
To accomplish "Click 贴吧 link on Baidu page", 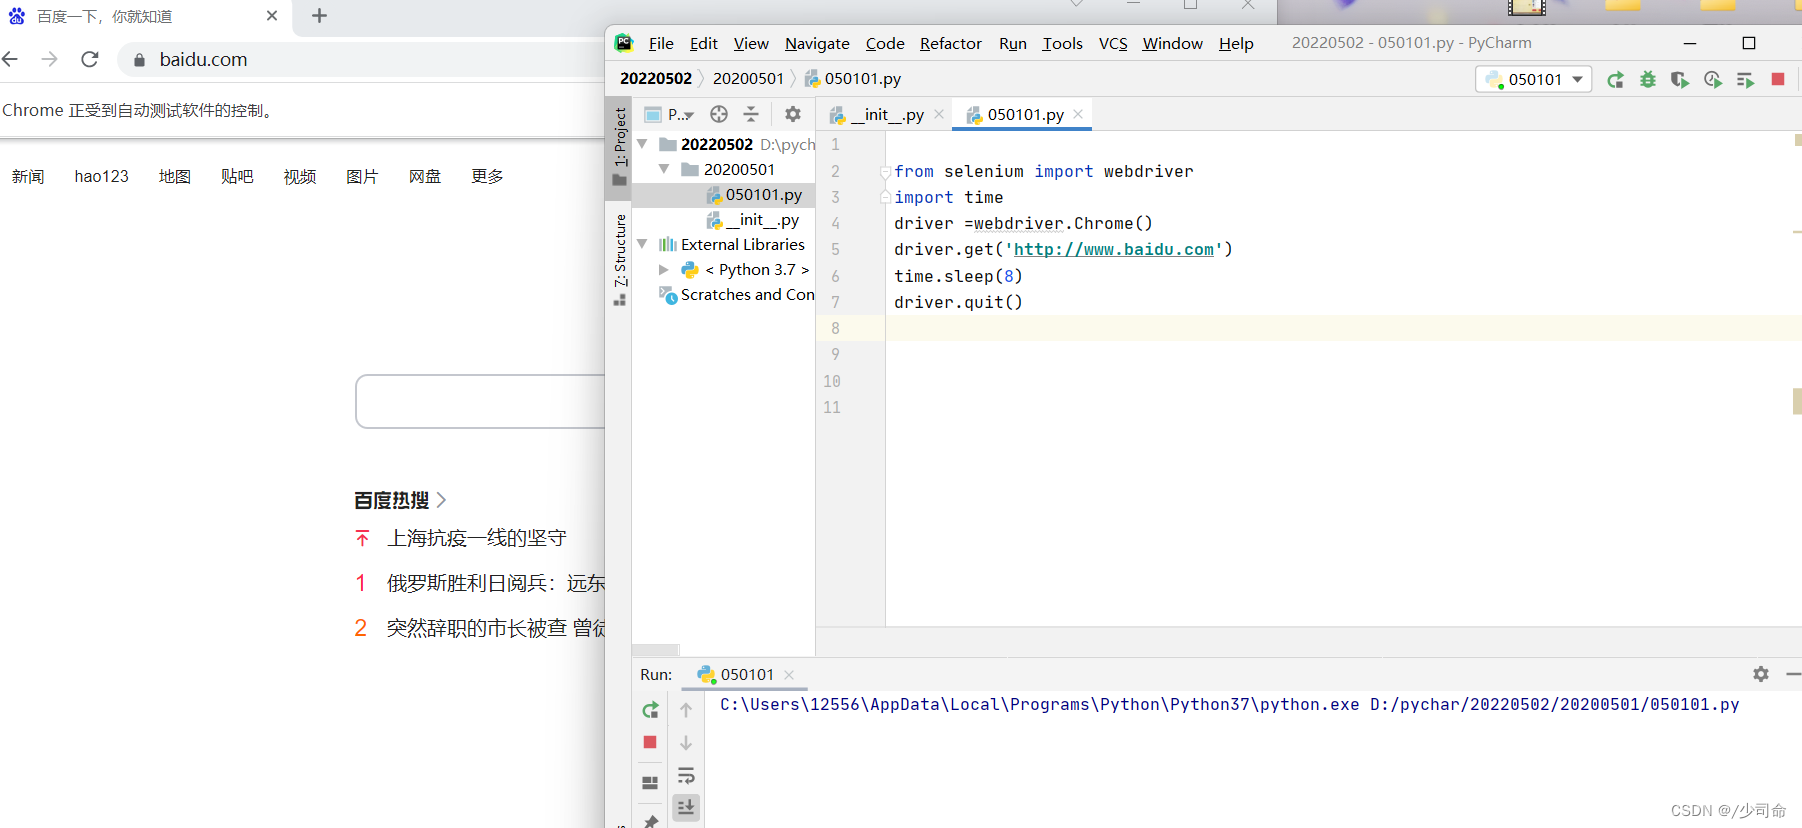I will pyautogui.click(x=237, y=176).
